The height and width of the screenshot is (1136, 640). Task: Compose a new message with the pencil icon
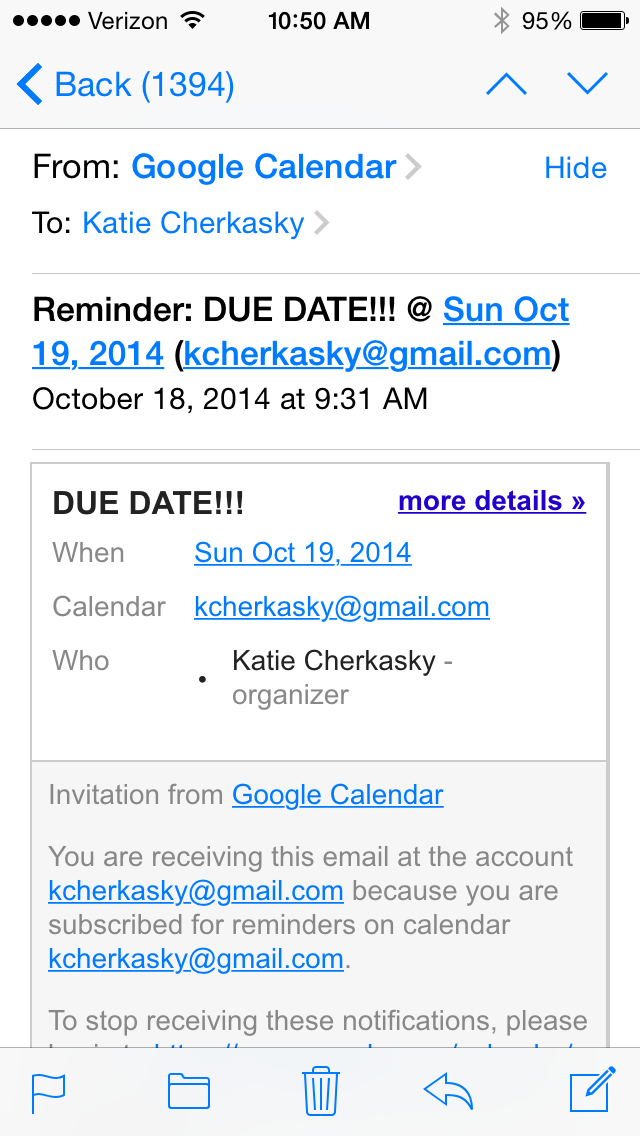coord(593,1089)
